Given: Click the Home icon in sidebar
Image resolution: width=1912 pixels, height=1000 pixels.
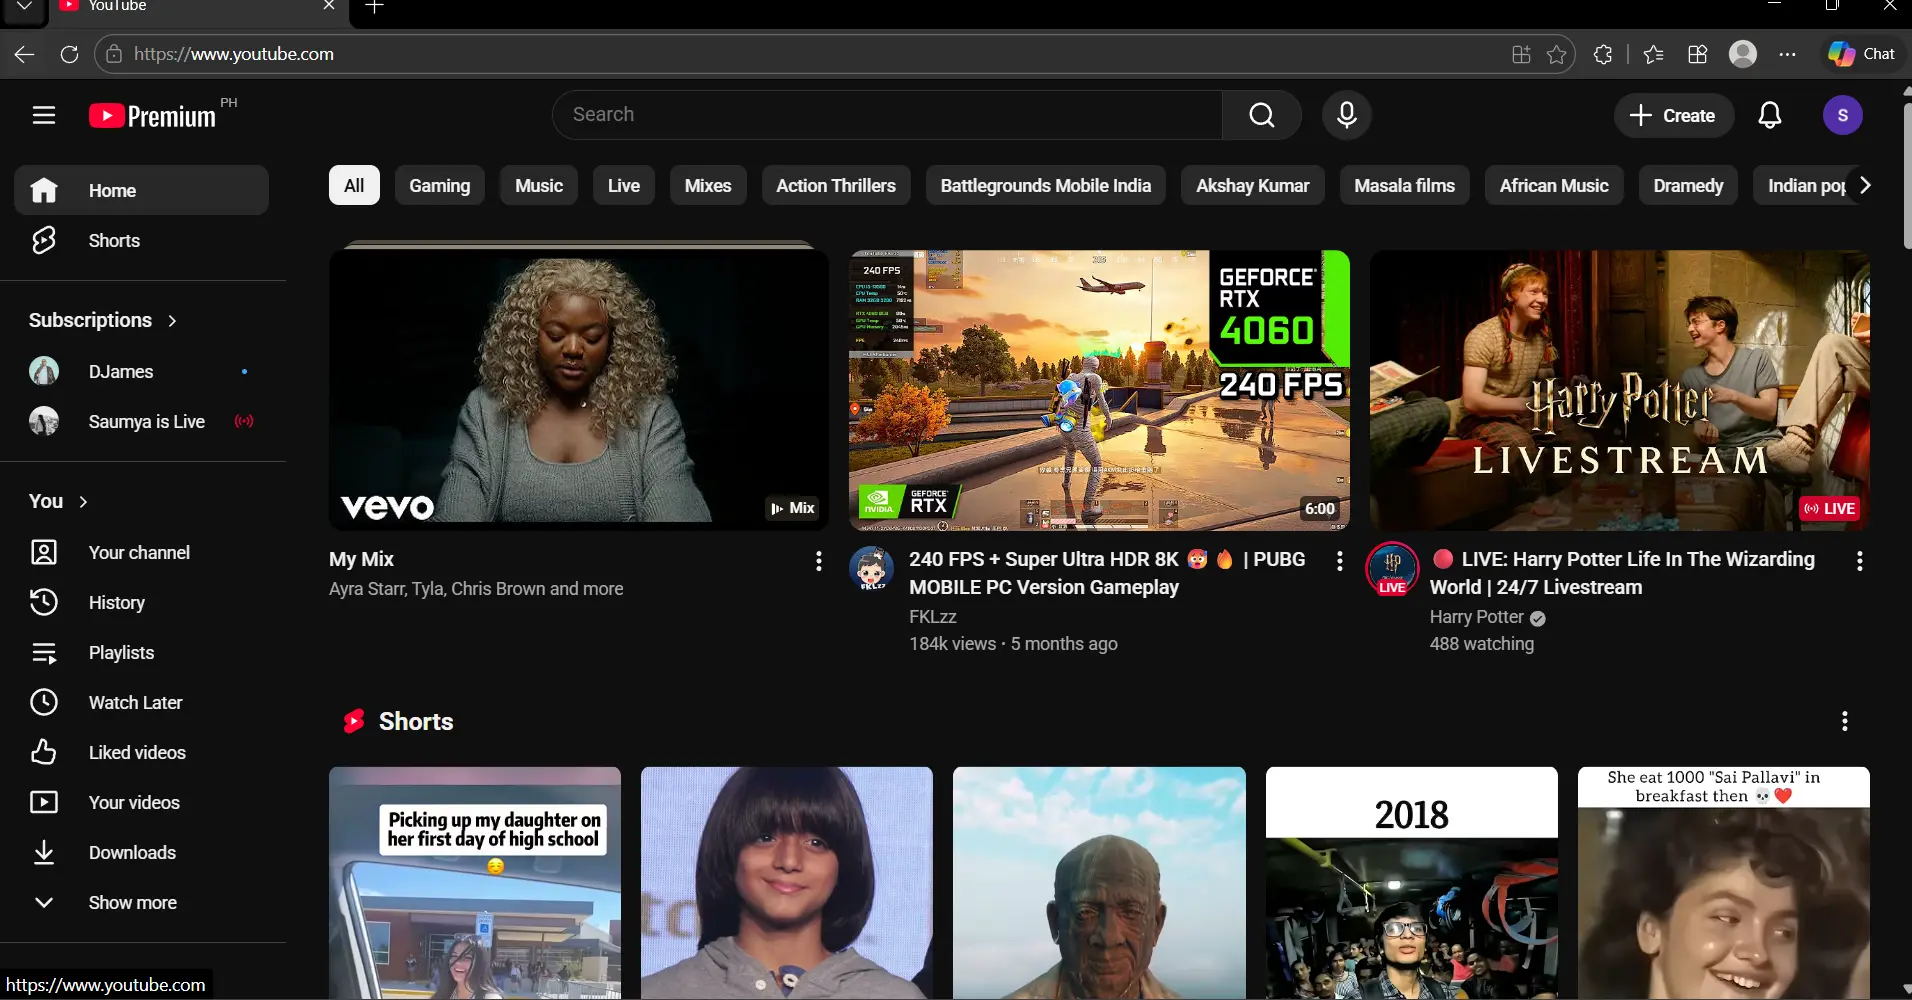Looking at the screenshot, I should click(44, 190).
